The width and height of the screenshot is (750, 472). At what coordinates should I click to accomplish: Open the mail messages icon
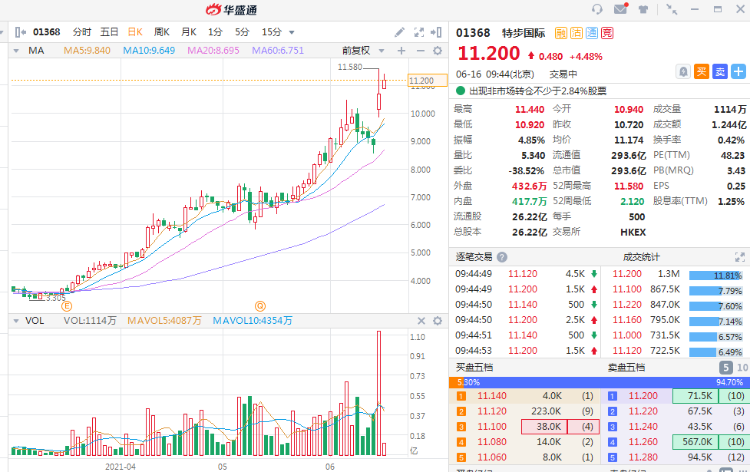pyautogui.click(x=621, y=9)
